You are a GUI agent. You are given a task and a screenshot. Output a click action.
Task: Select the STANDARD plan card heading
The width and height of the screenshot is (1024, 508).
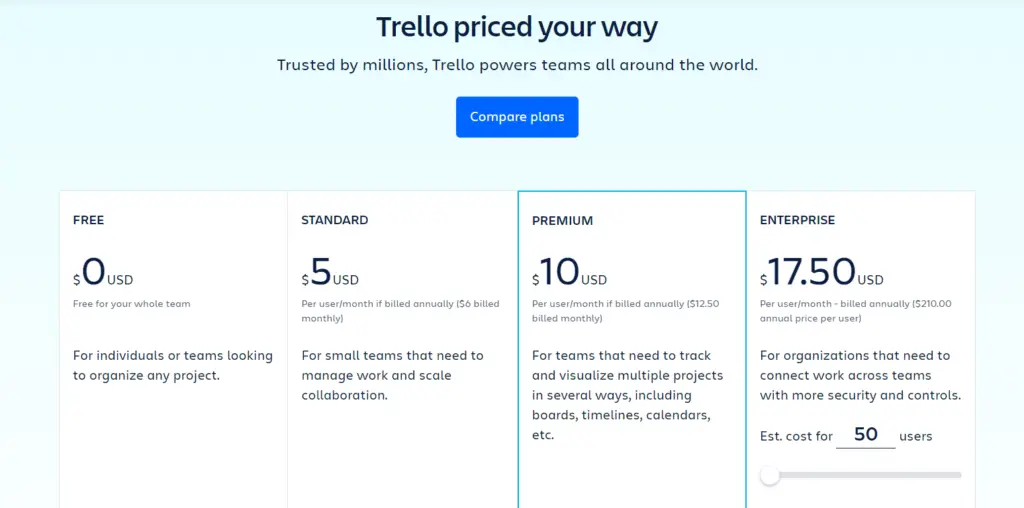(x=334, y=220)
